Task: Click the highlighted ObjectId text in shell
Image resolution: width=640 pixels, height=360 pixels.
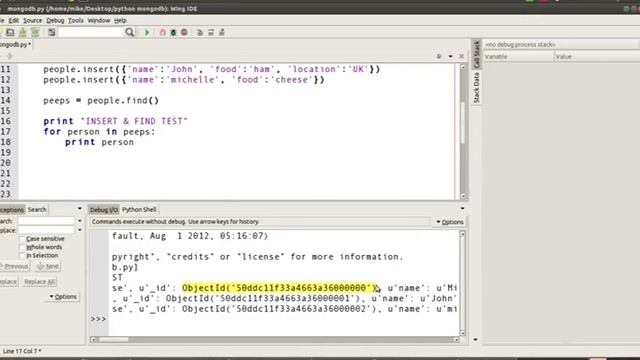Action: 279,288
